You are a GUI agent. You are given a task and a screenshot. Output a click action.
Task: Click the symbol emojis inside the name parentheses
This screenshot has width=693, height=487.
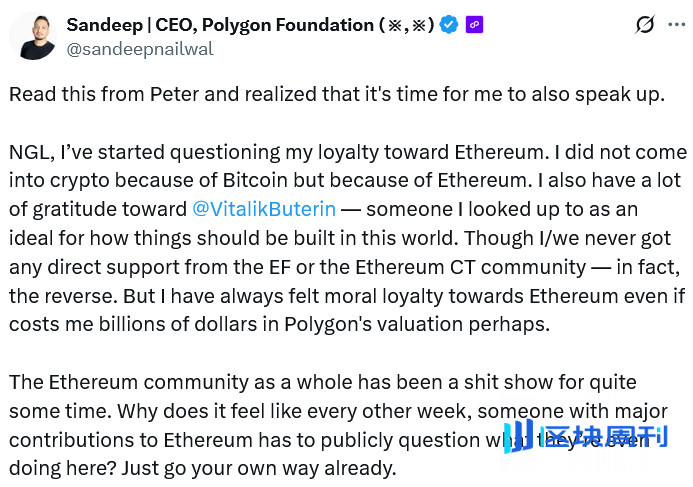404,24
